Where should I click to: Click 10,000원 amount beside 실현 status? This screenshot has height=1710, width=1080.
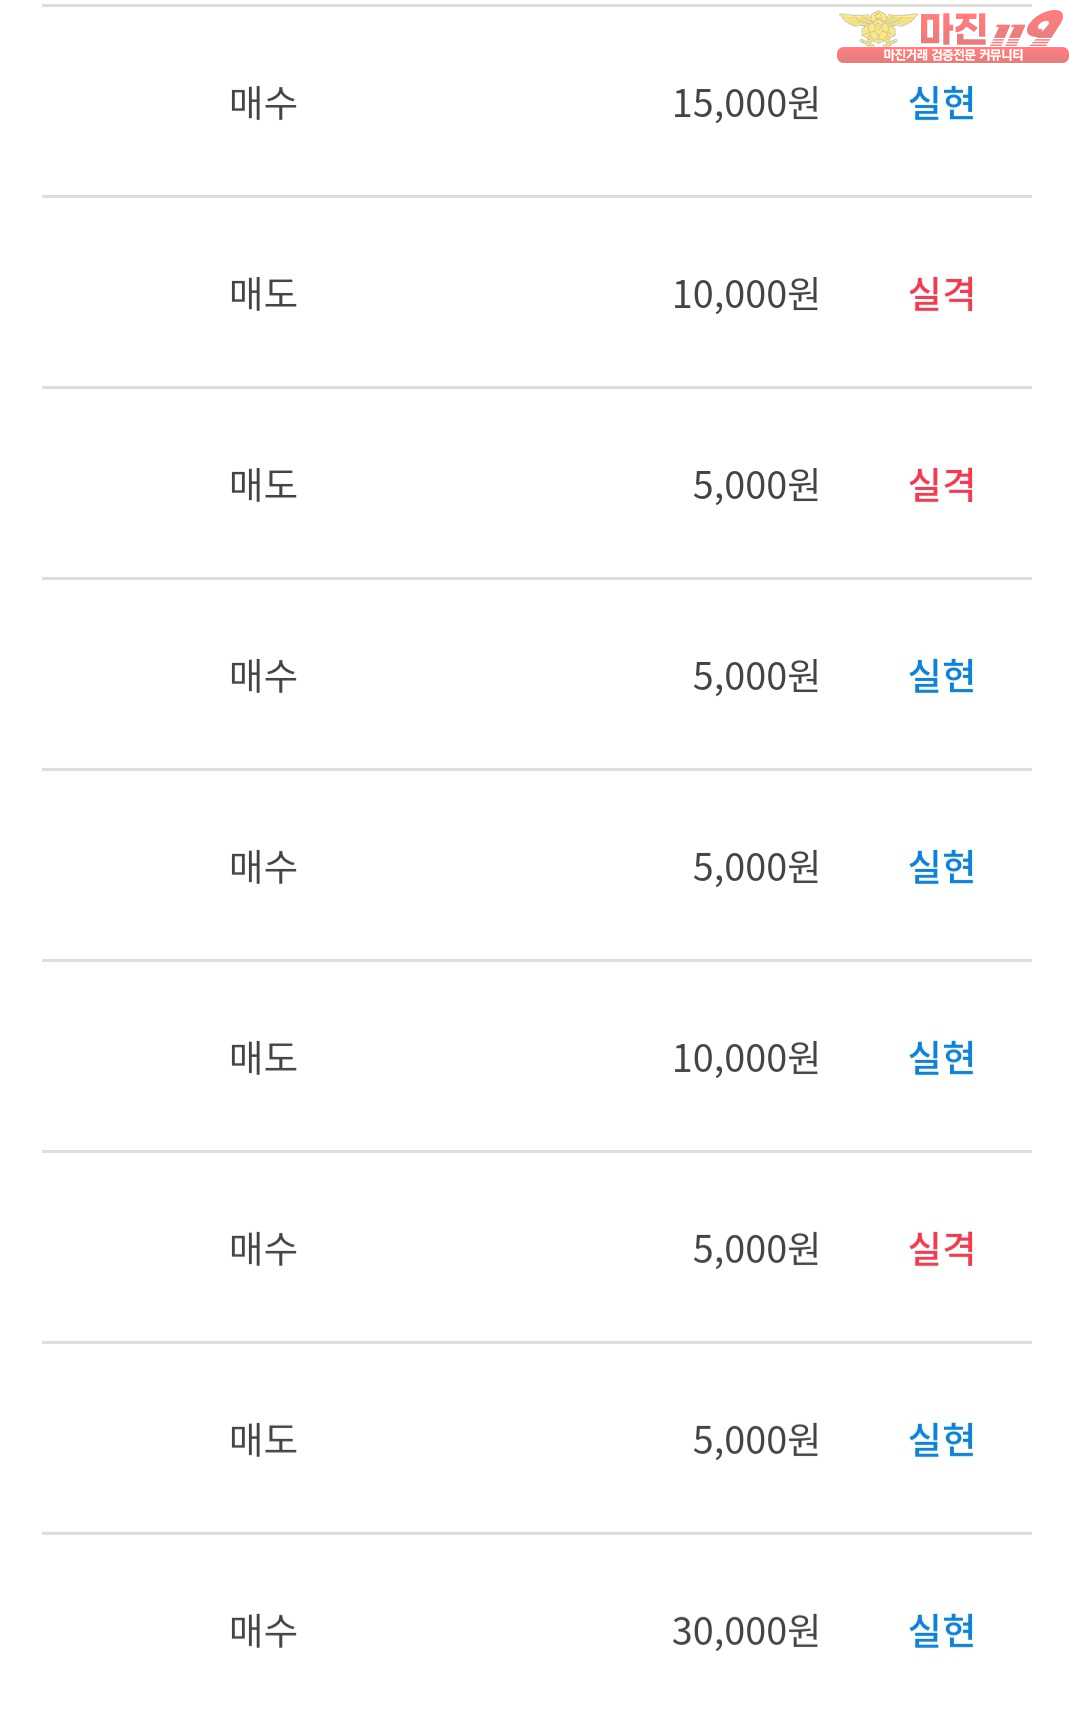[x=745, y=1058]
